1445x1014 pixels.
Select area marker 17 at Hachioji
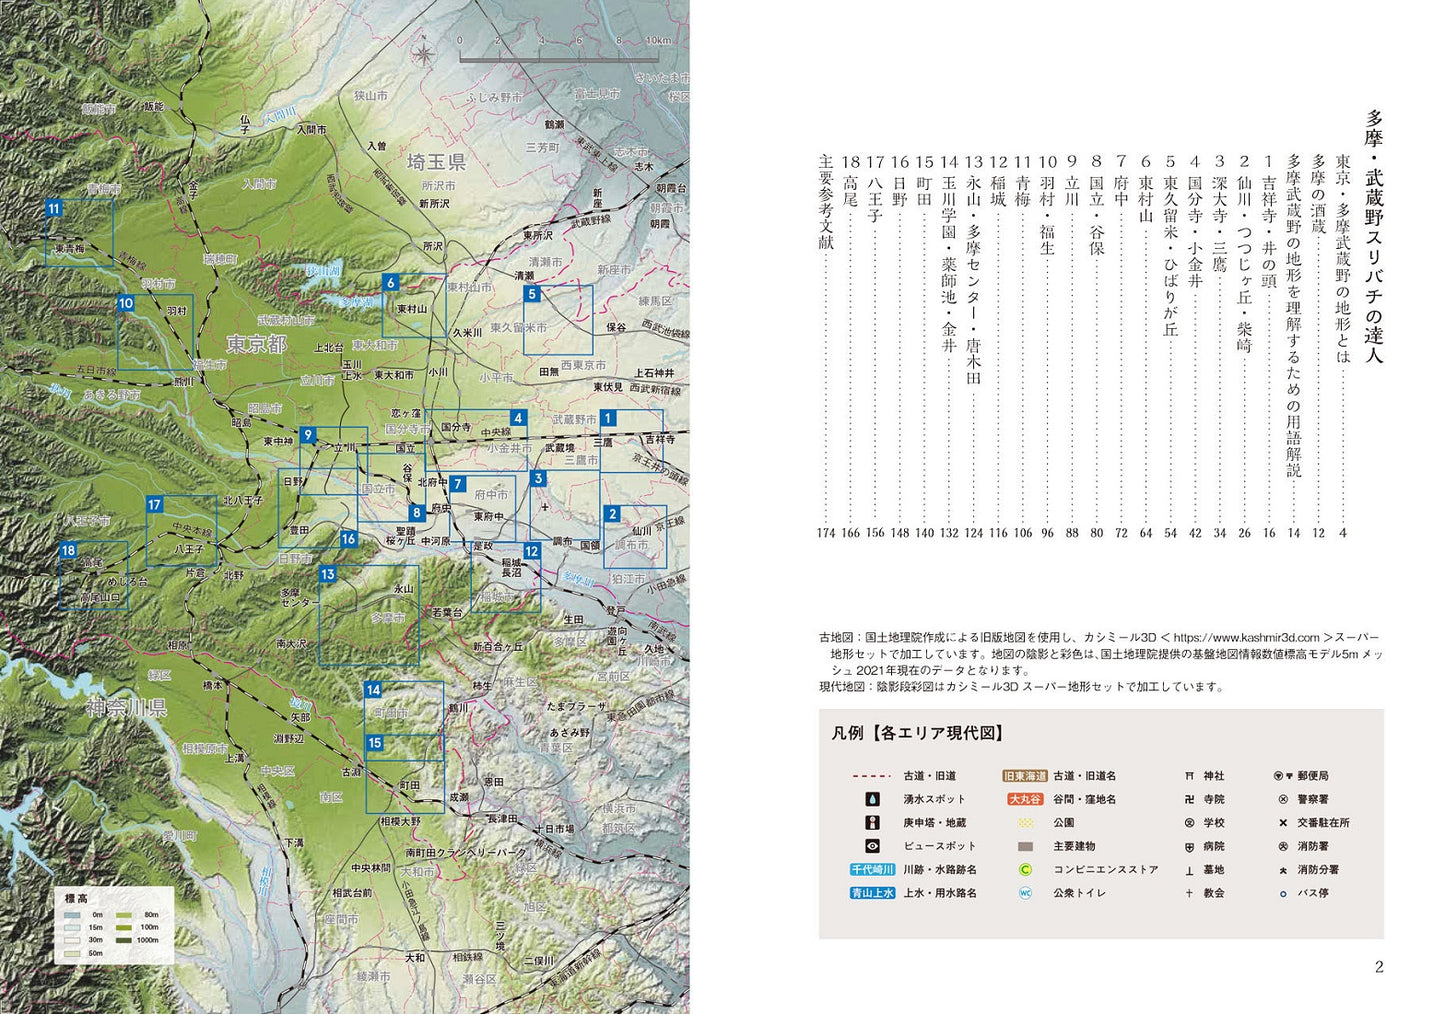(155, 505)
